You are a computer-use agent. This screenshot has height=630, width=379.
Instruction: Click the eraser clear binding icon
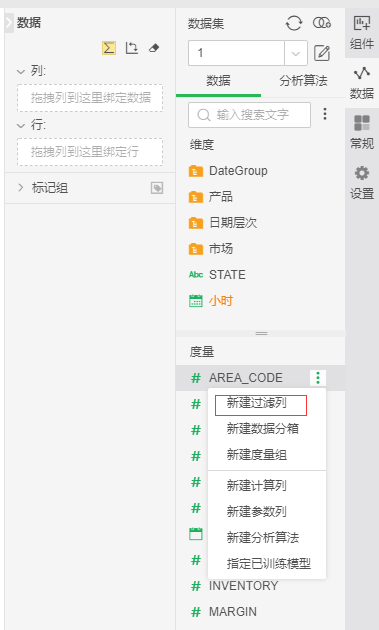[x=154, y=48]
